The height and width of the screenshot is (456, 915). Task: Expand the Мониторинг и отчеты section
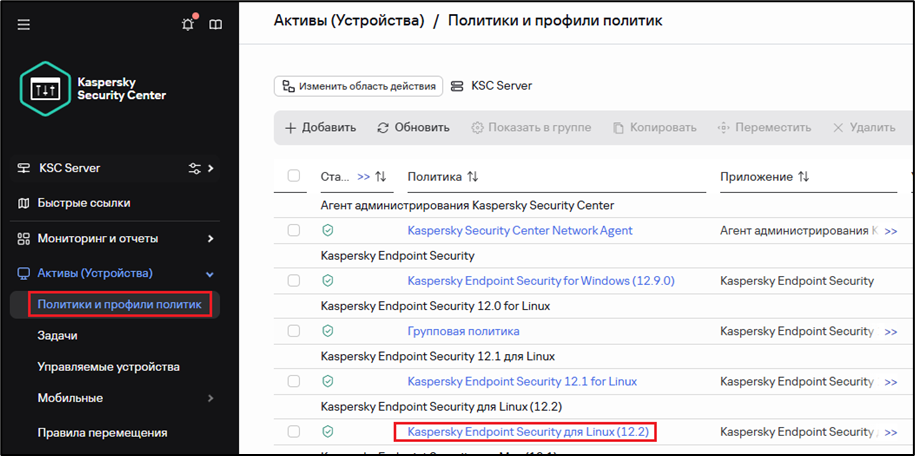click(211, 239)
